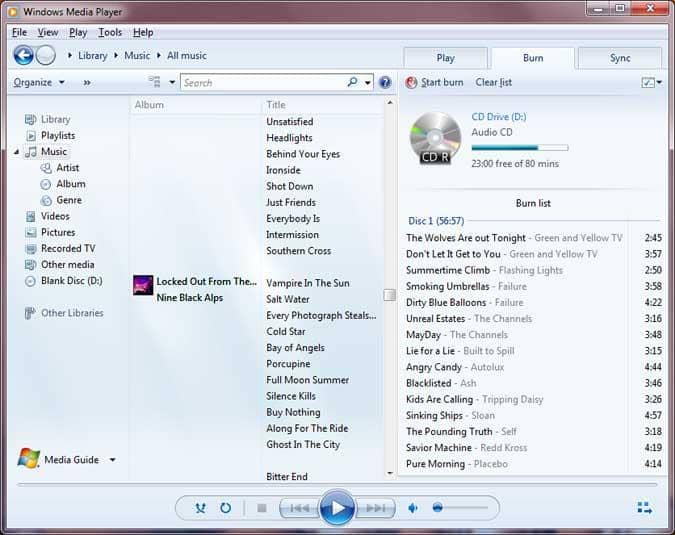Open the View menu
The width and height of the screenshot is (675, 535).
(48, 32)
